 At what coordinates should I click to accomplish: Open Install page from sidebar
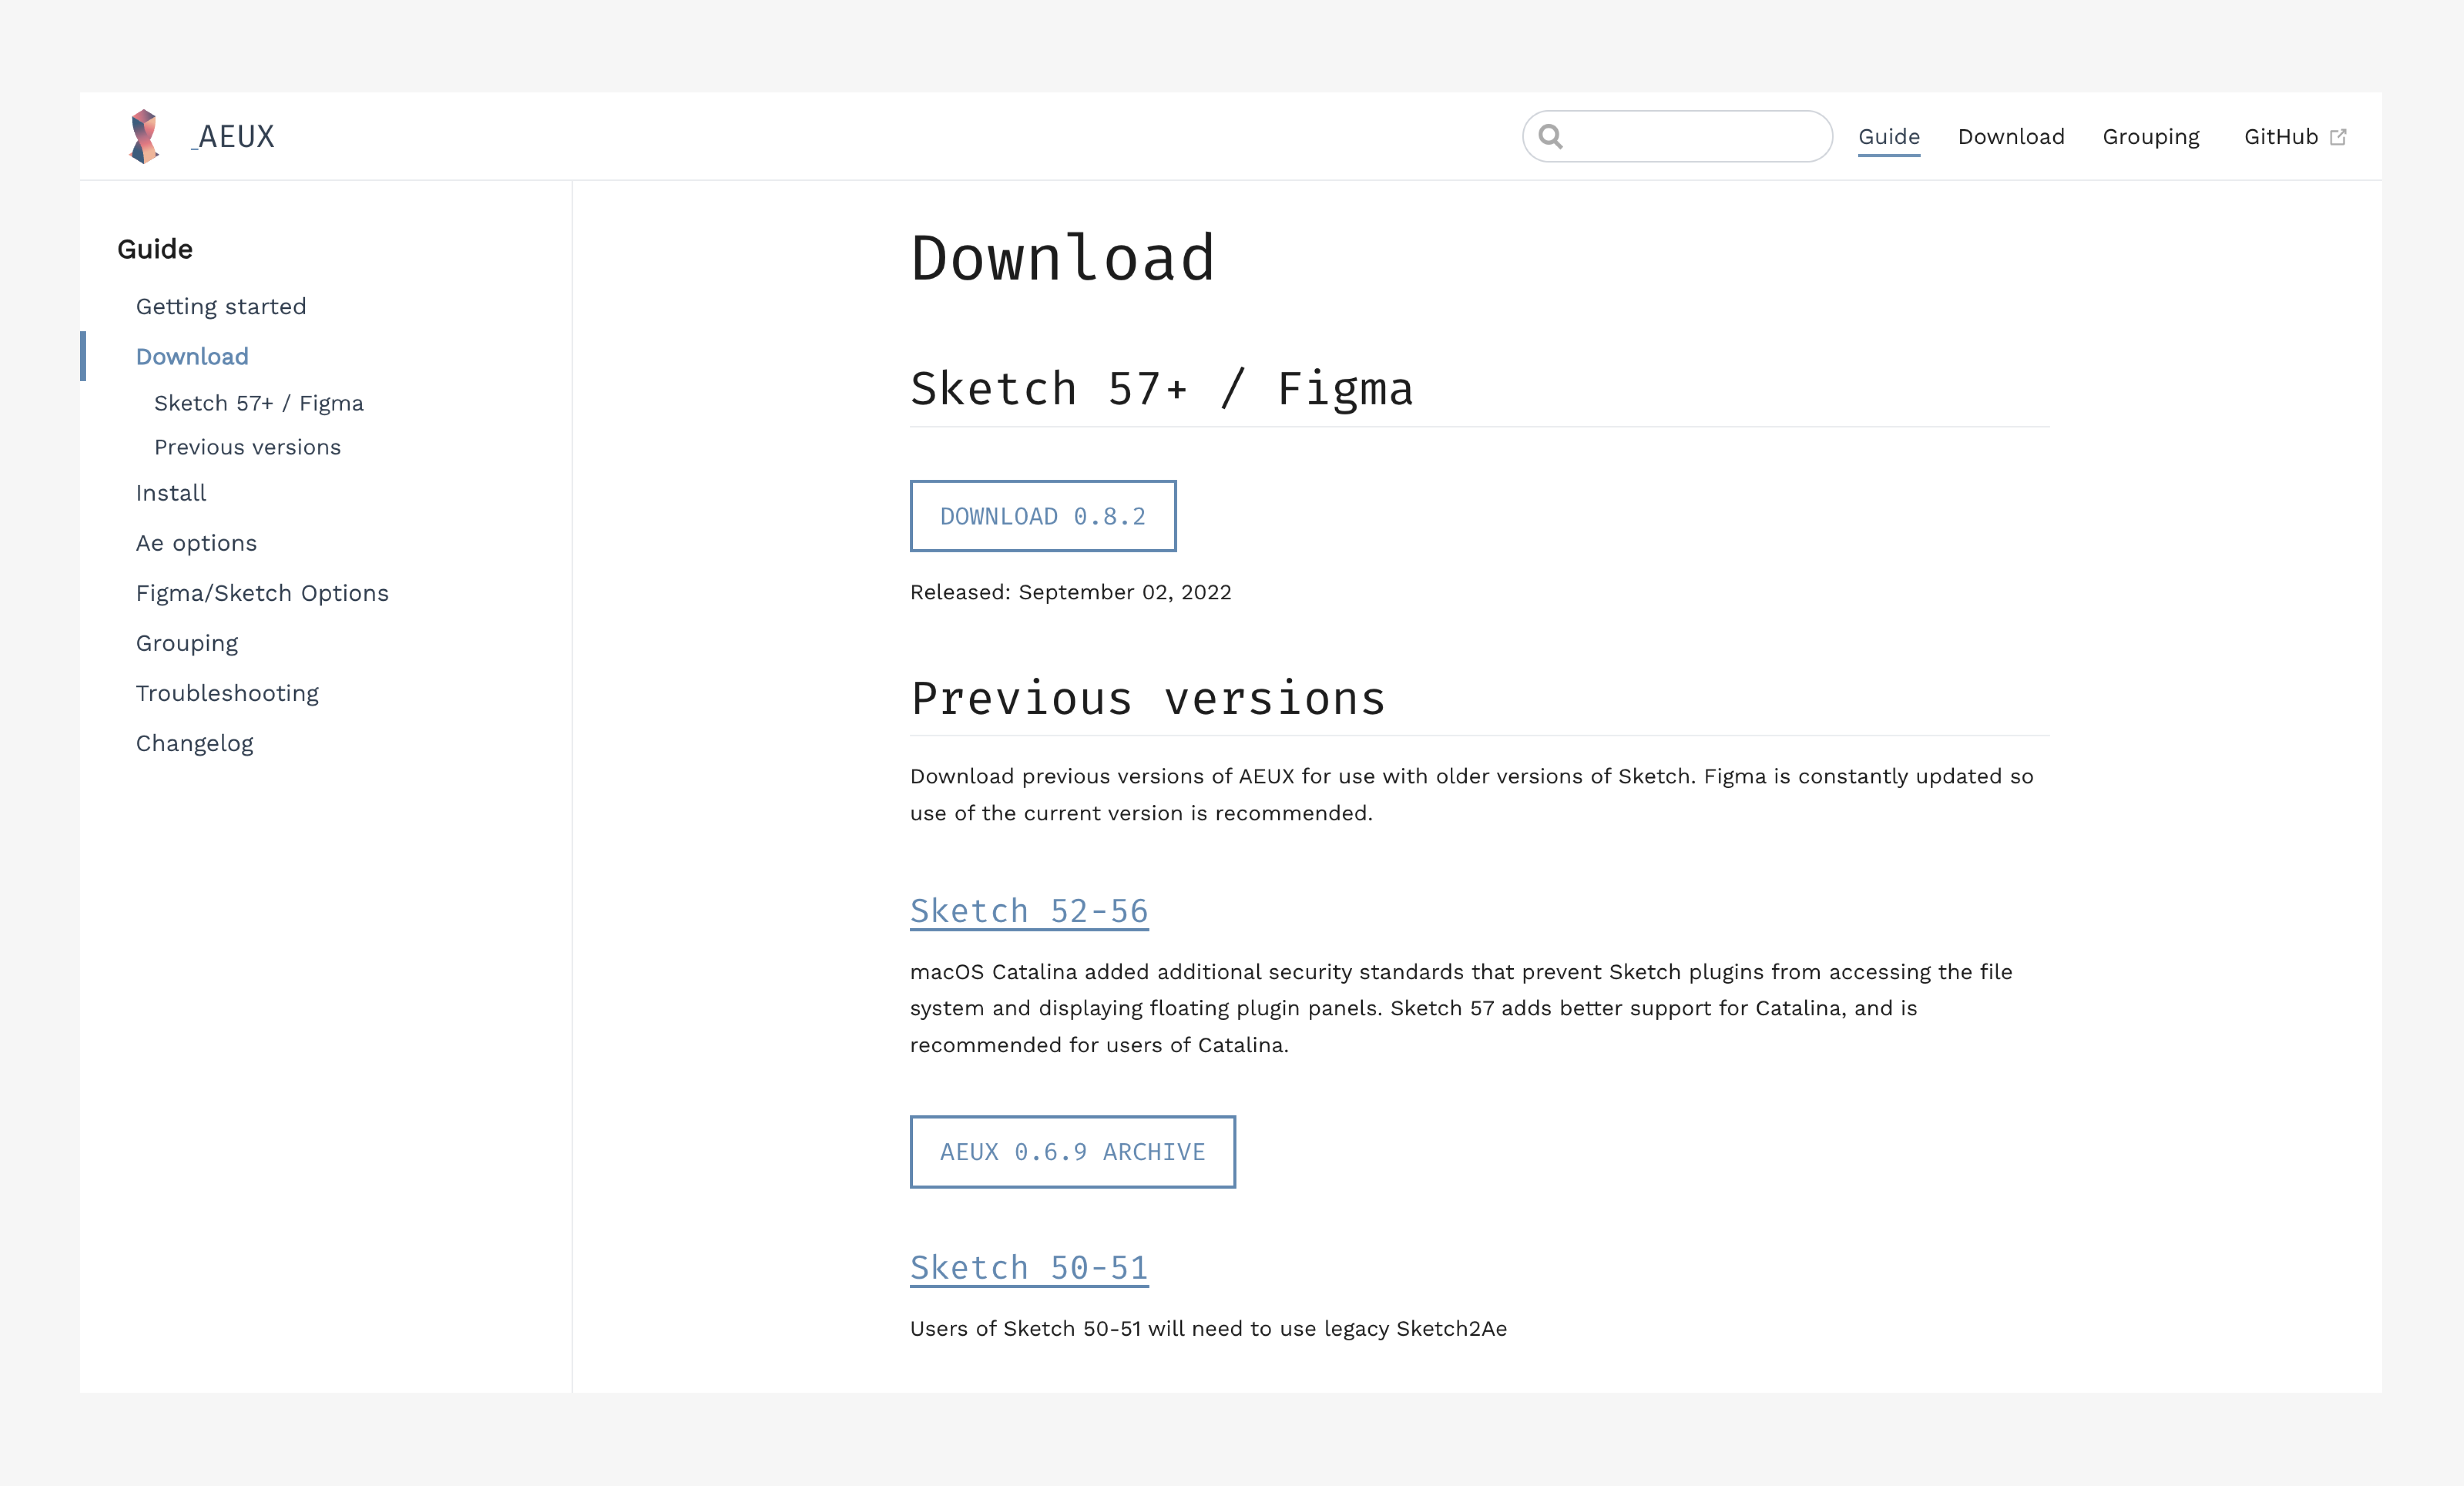click(x=171, y=493)
